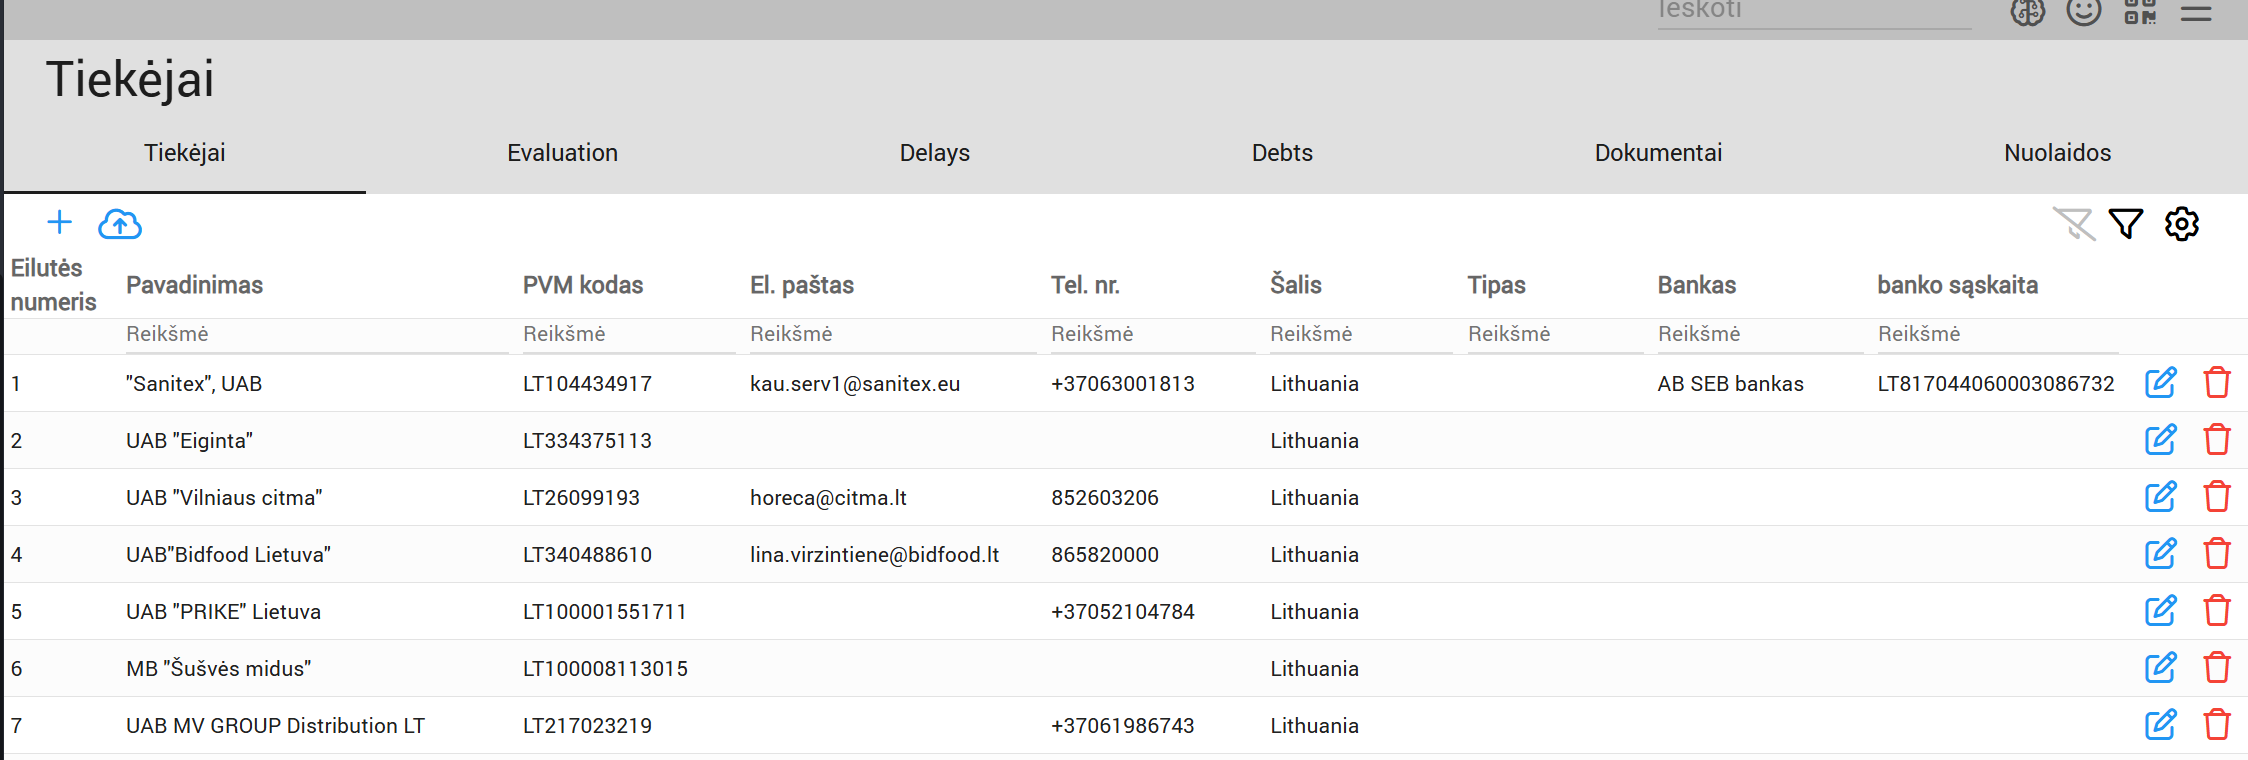
Task: Focus the Ieškoti search field
Action: [x=1812, y=12]
